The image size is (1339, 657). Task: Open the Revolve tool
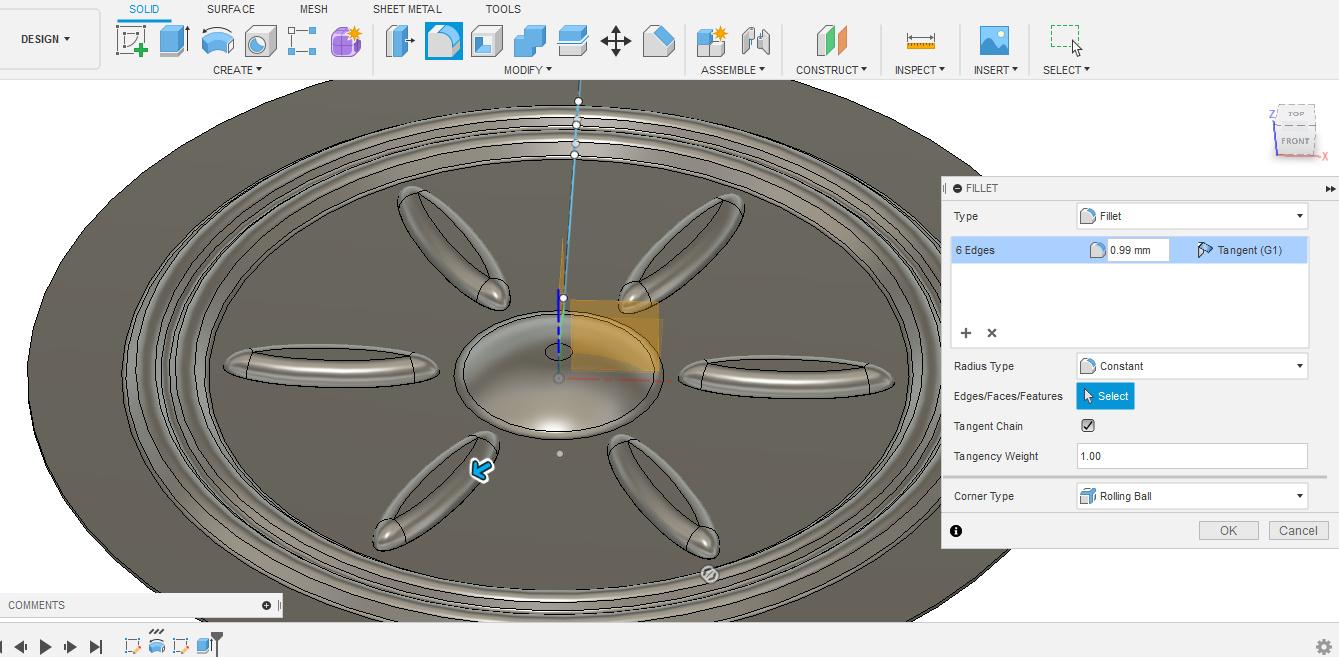pos(219,42)
